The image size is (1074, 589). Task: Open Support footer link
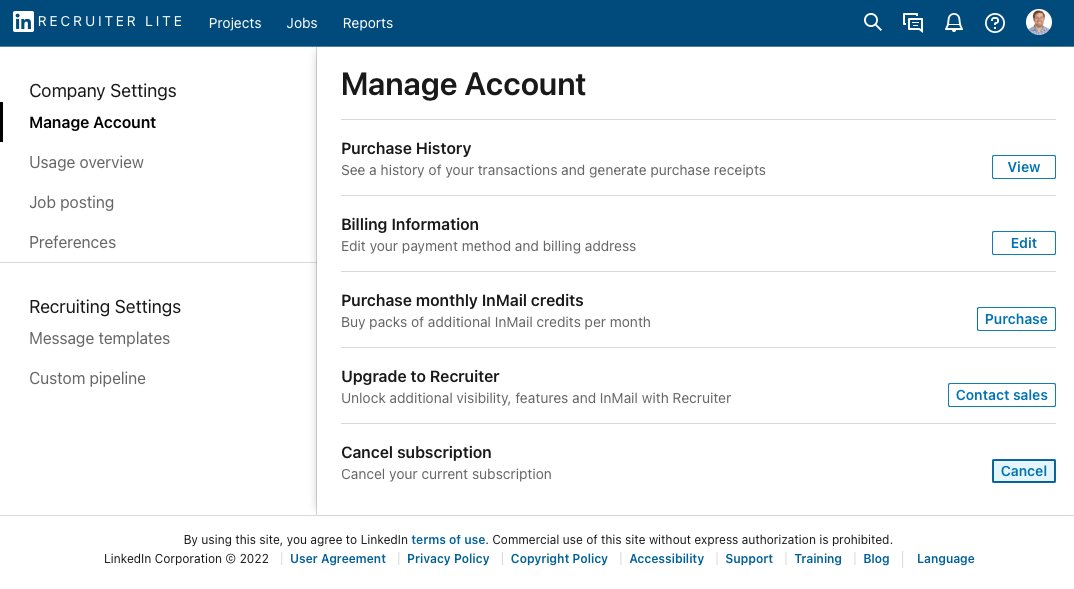(x=749, y=559)
